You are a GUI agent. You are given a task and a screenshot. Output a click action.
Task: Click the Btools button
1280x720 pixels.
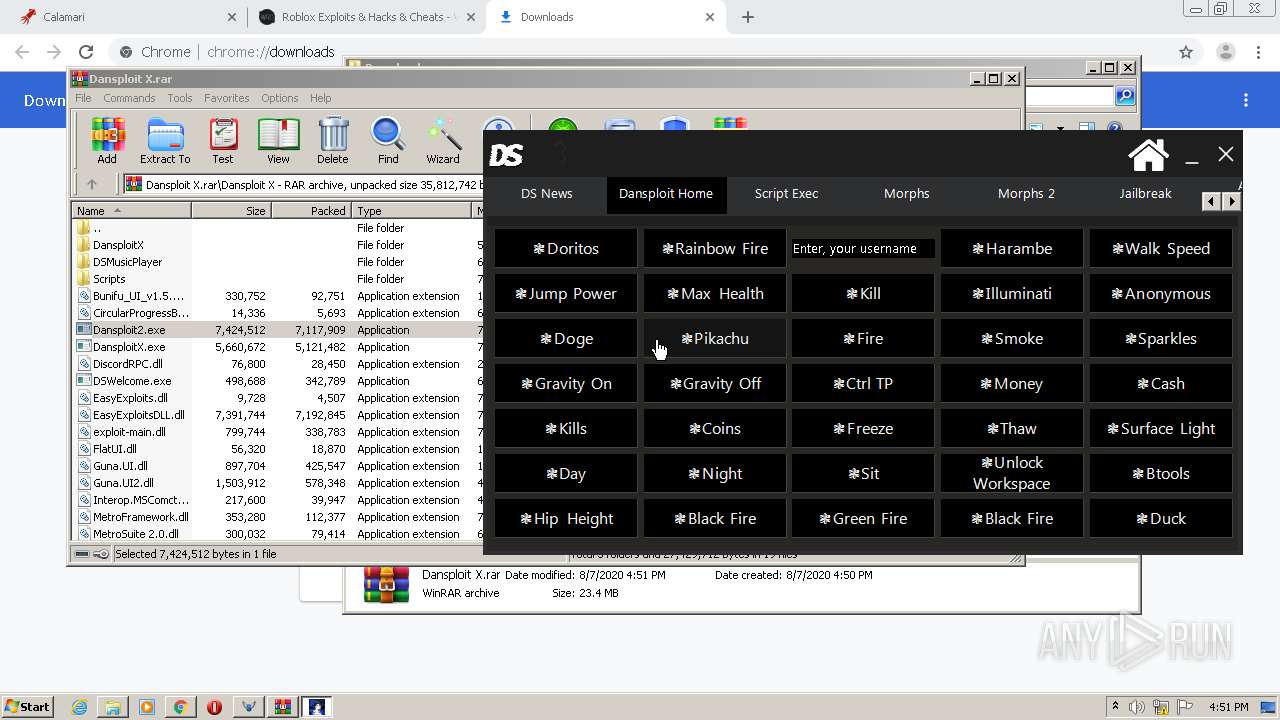(1161, 474)
